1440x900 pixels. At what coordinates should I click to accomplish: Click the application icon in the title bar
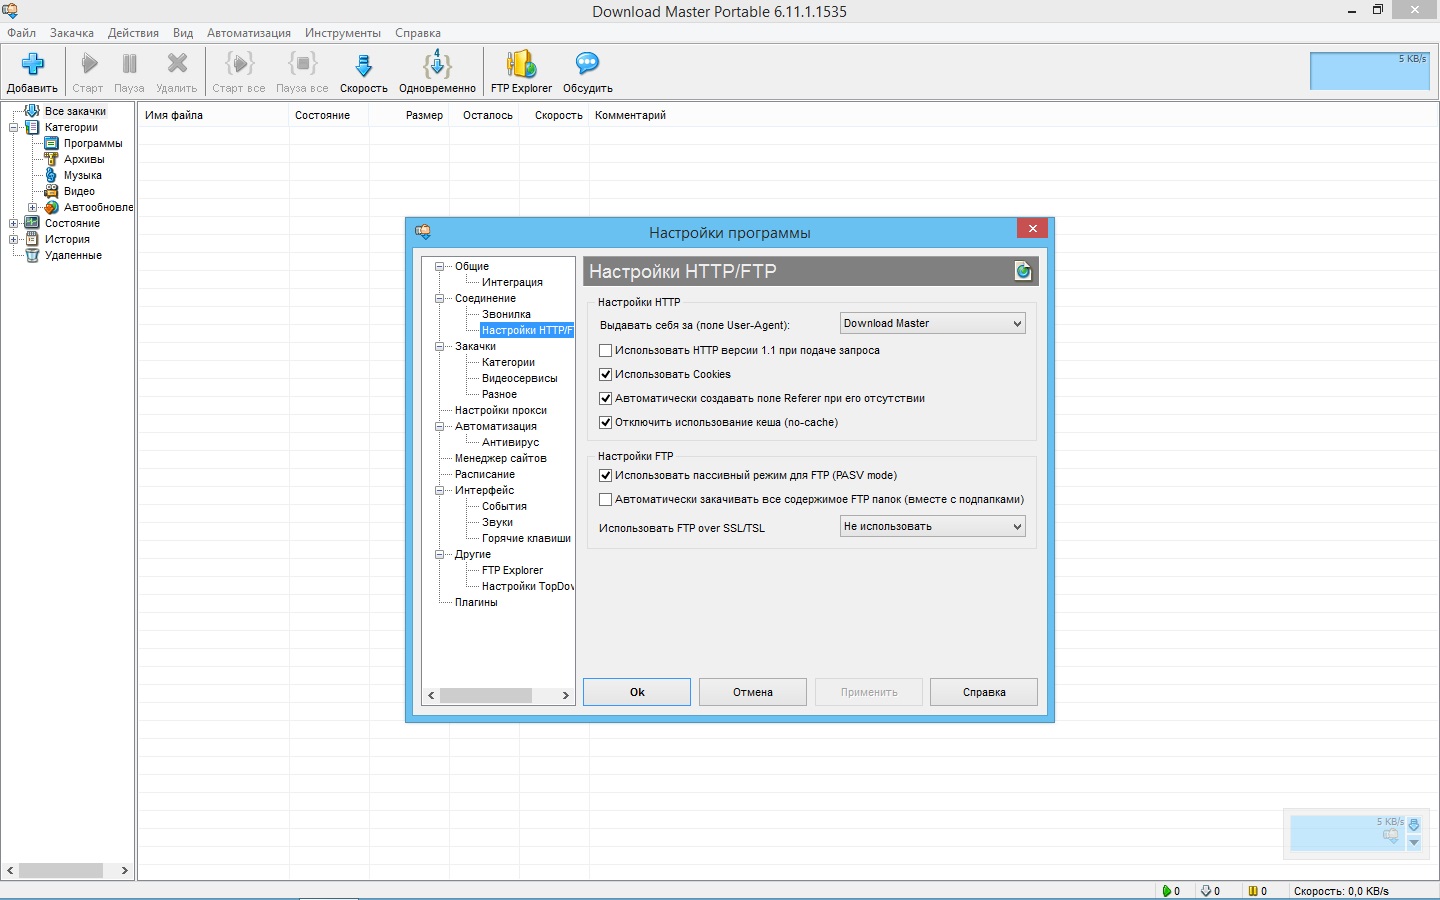[x=9, y=11]
